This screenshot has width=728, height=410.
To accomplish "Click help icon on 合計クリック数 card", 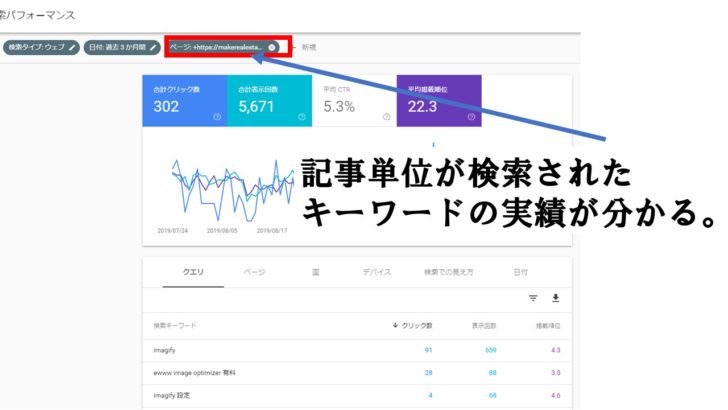I will tap(217, 116).
